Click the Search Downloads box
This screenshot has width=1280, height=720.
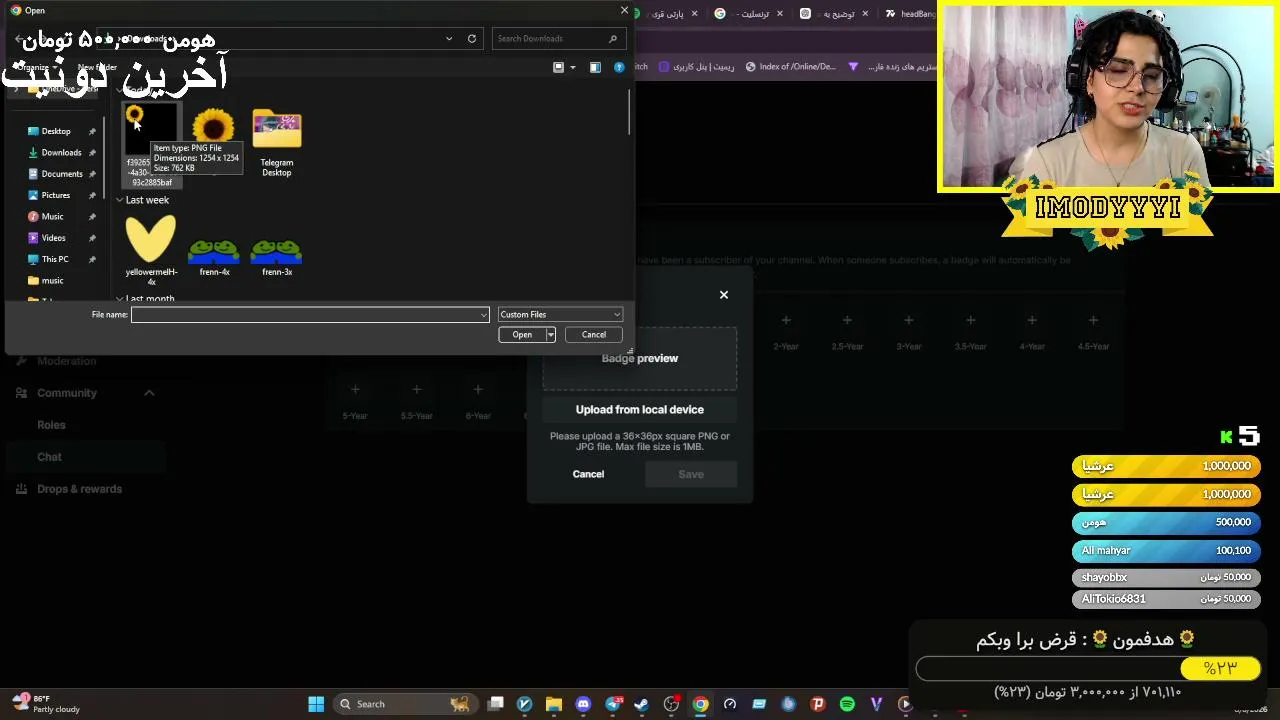pyautogui.click(x=559, y=39)
